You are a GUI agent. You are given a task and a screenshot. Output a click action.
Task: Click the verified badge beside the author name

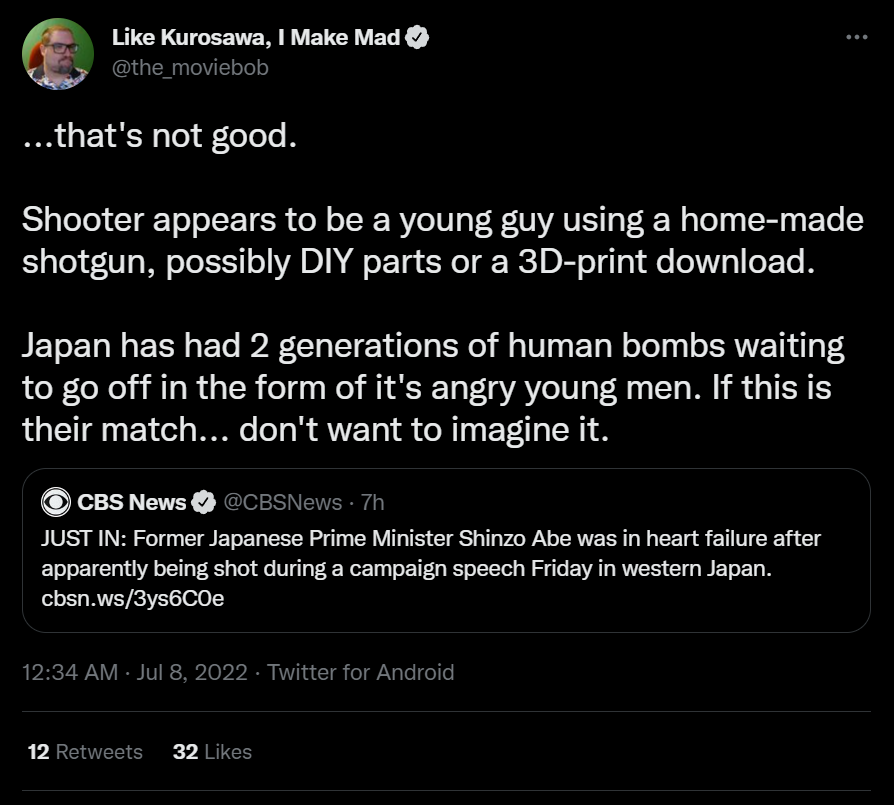coord(418,39)
